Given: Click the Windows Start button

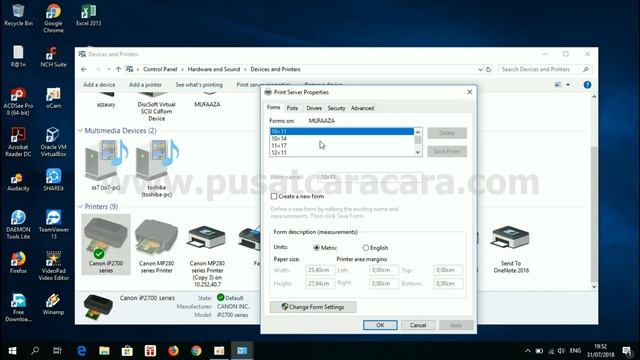Looking at the screenshot, I should (12, 351).
